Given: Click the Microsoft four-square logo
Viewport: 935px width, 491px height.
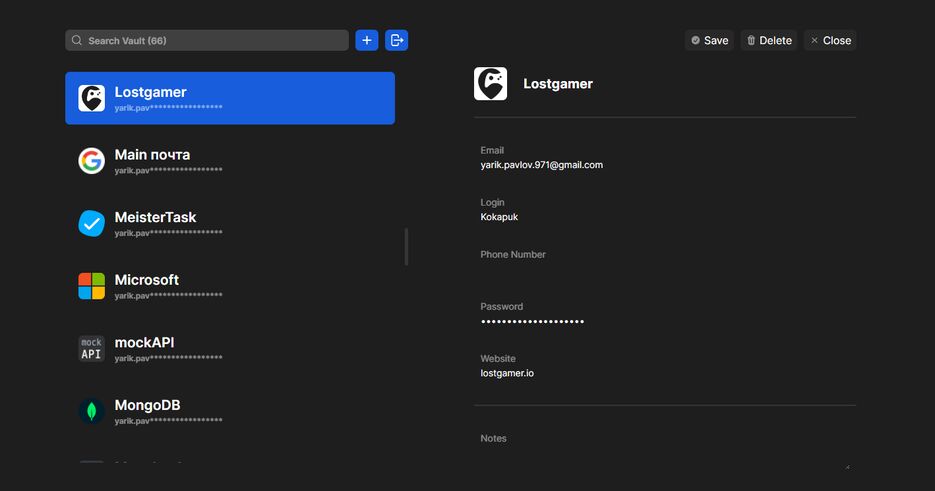Looking at the screenshot, I should click(x=91, y=286).
